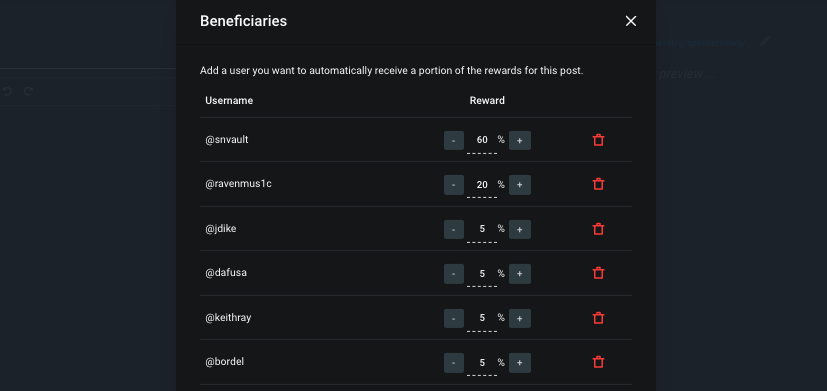Increase @bordel reward percentage
This screenshot has width=827, height=391.
[520, 363]
